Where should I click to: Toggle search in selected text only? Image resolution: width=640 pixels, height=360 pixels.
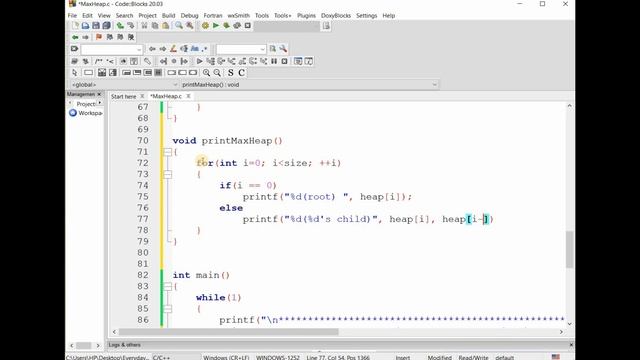pyautogui.click(x=184, y=49)
